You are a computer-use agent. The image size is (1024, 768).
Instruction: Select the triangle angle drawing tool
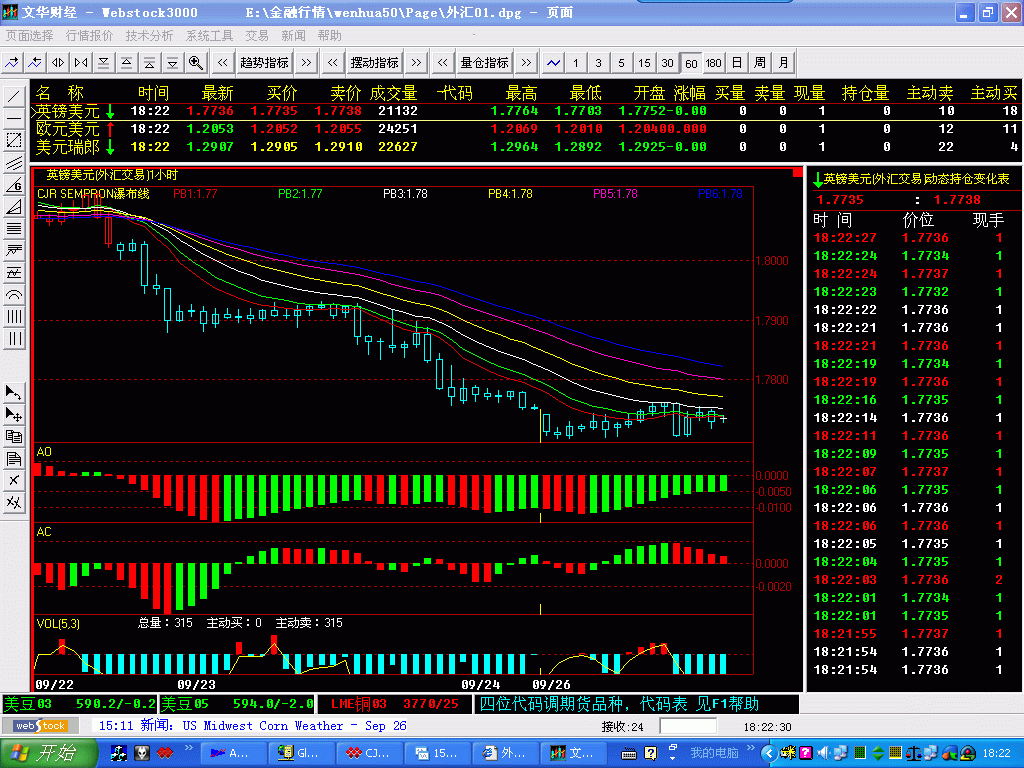[x=14, y=207]
